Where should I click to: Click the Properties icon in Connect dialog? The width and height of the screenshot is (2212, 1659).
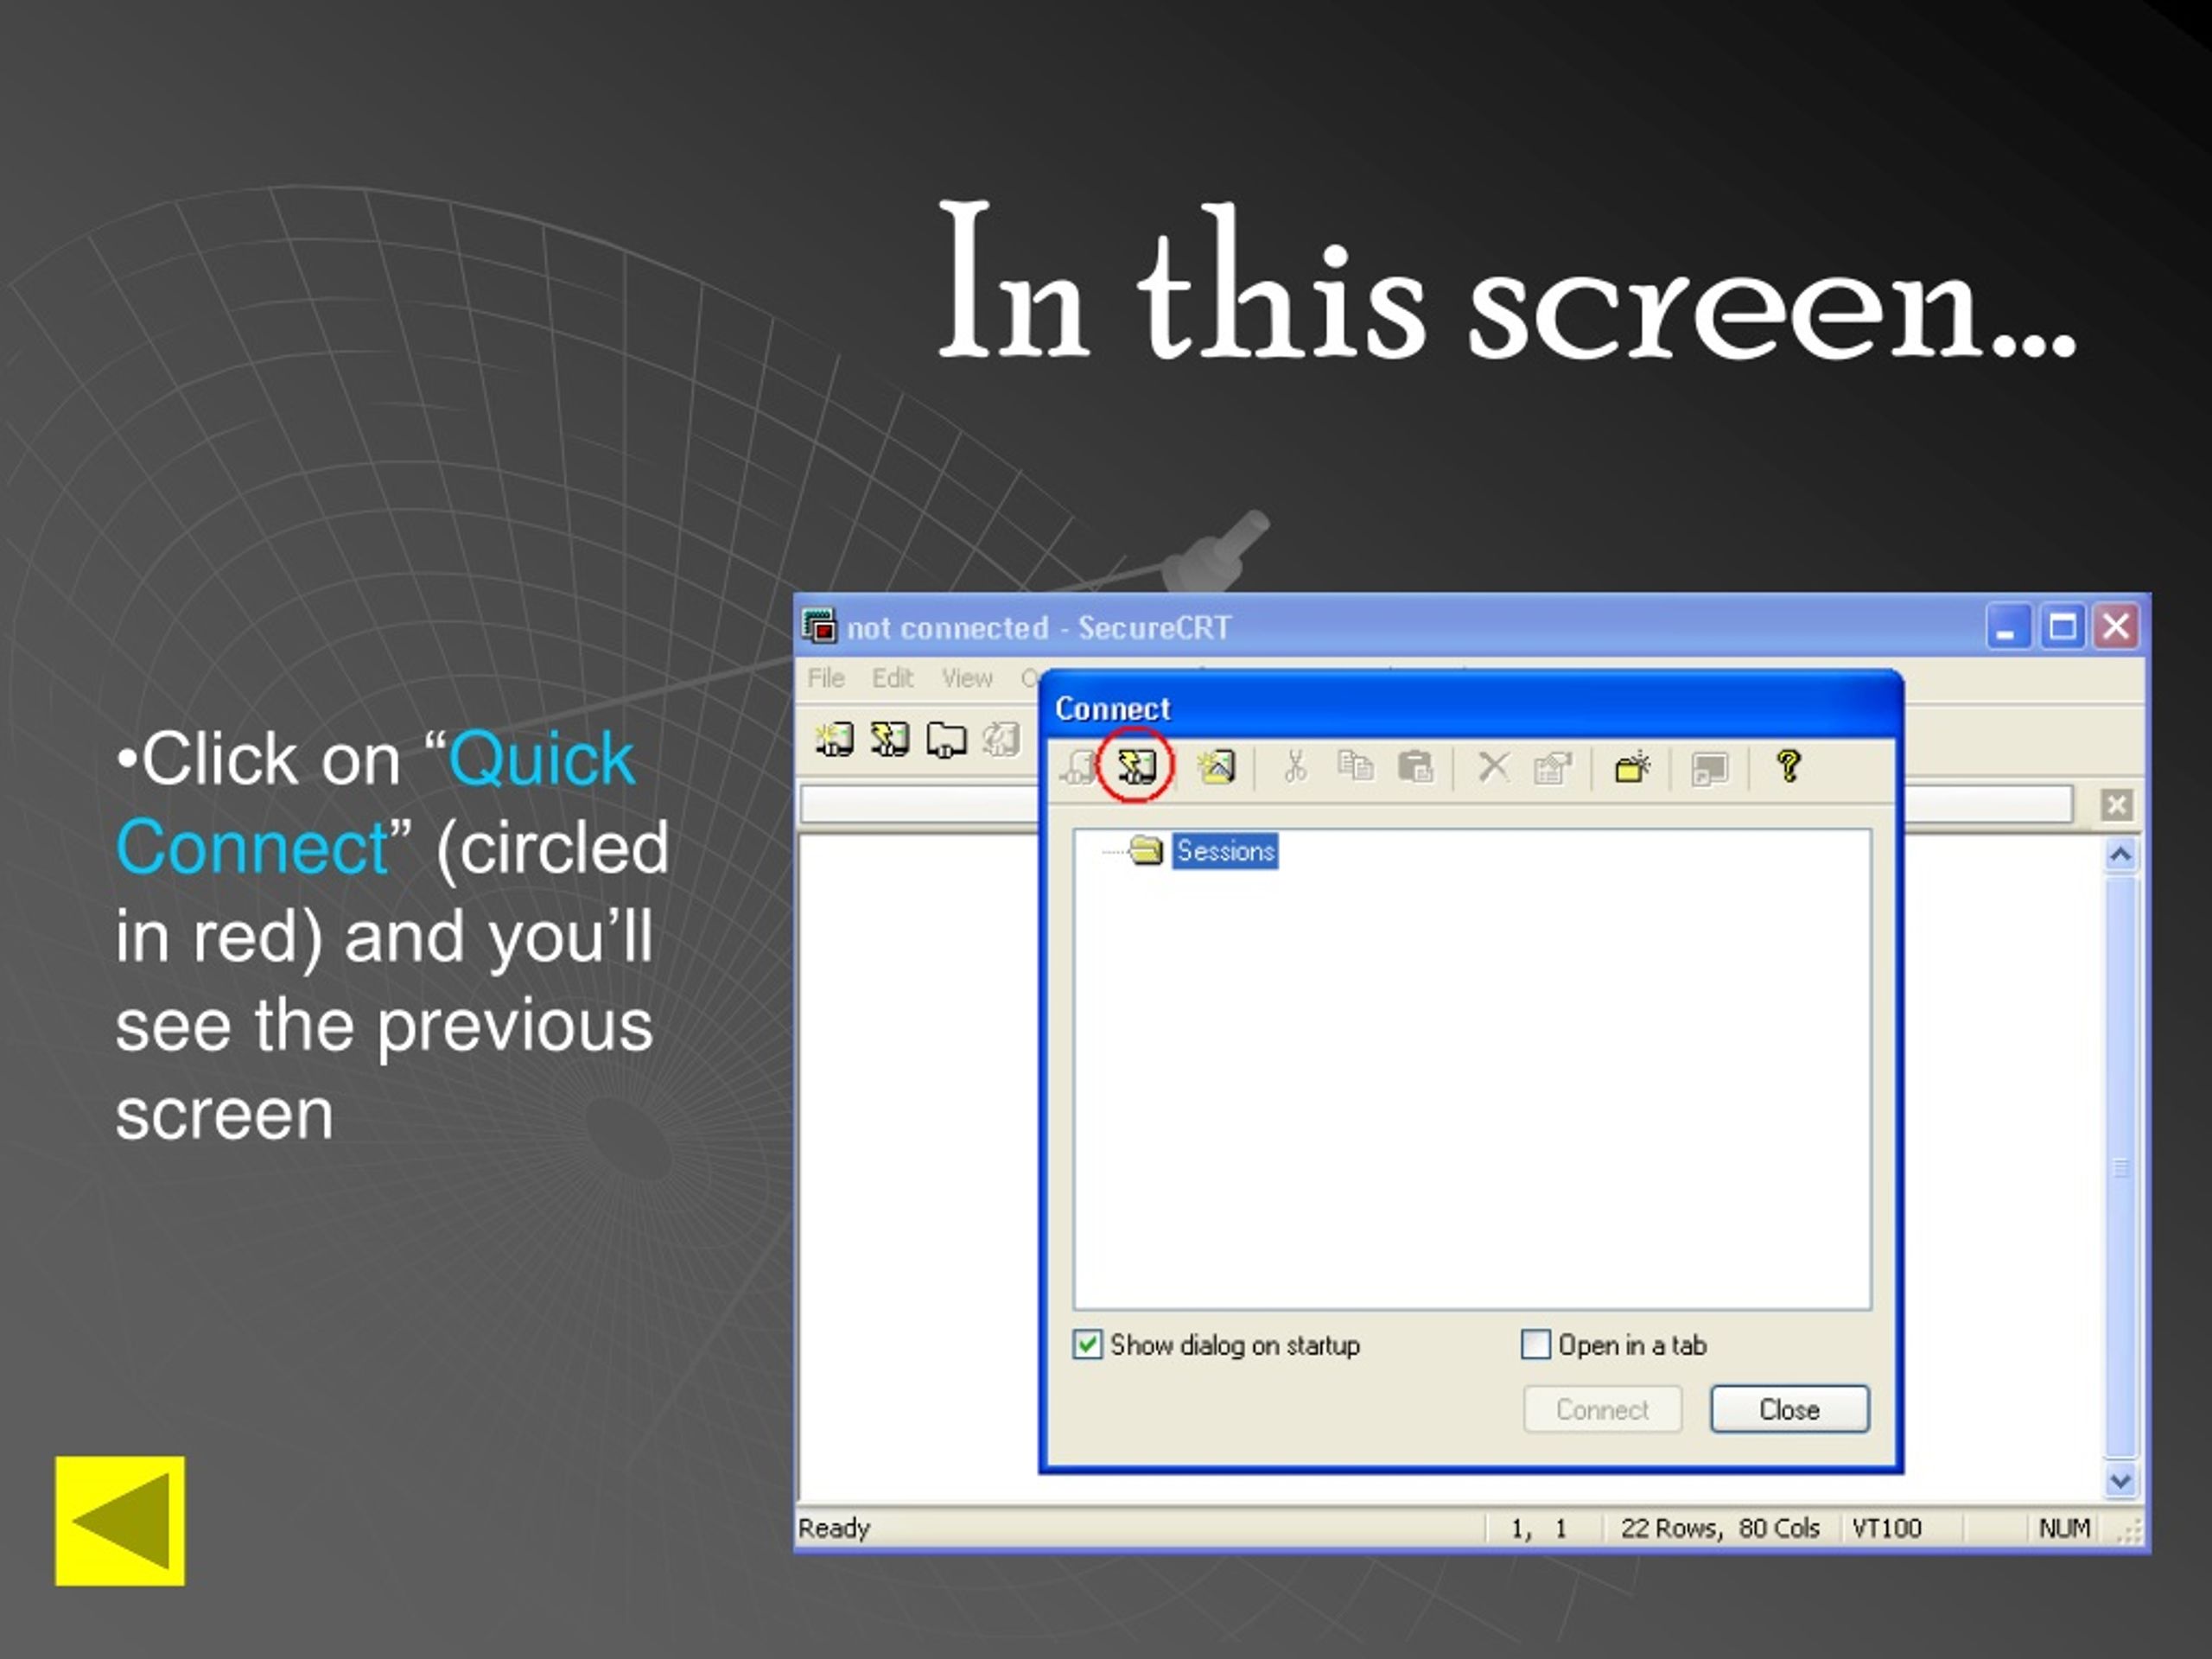(1553, 767)
